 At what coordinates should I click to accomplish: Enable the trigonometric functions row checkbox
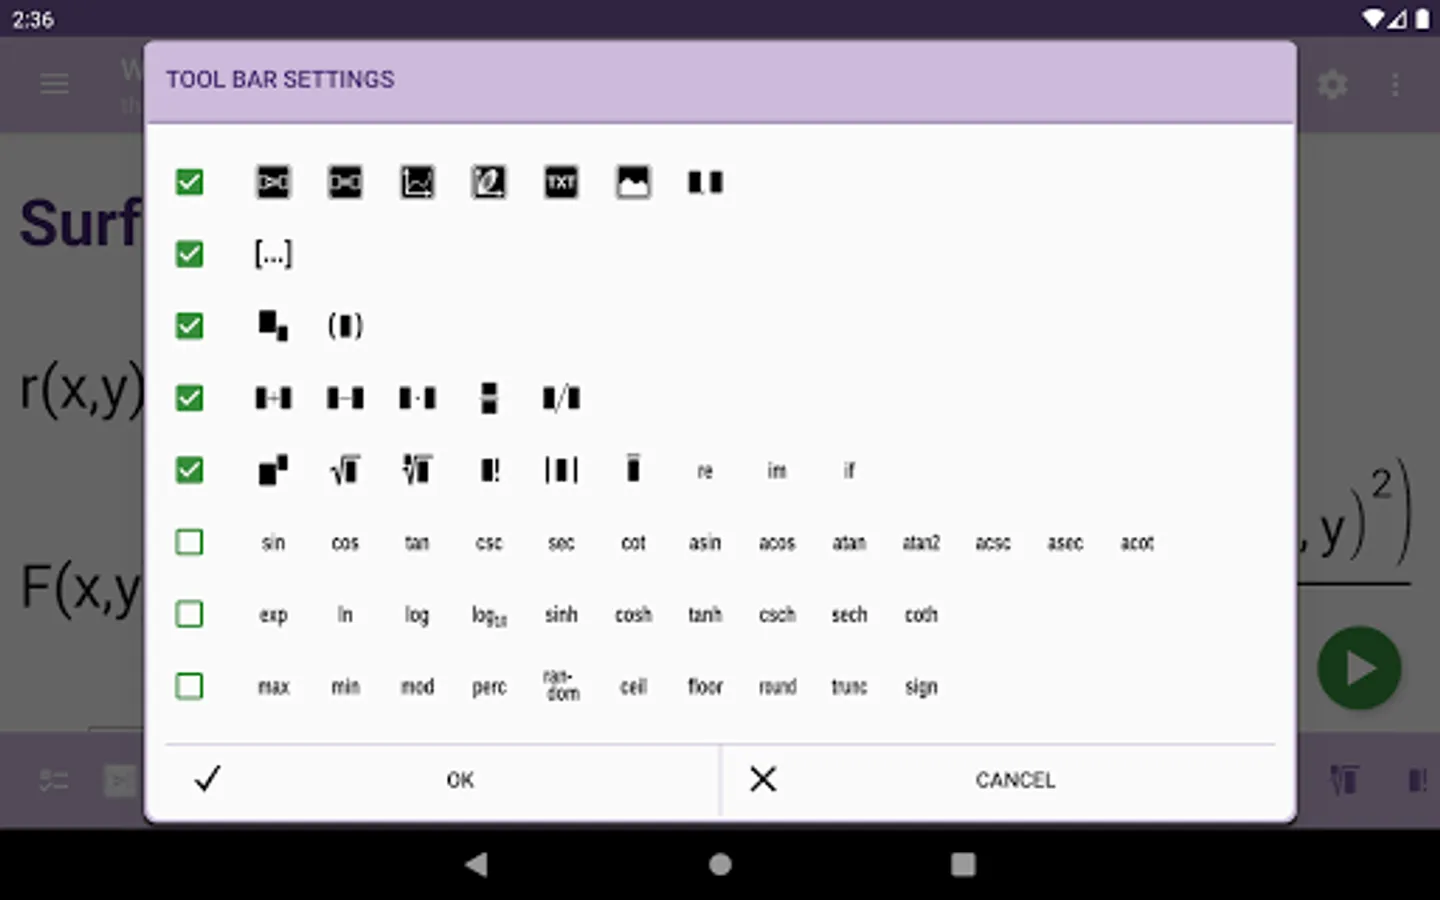coord(189,542)
